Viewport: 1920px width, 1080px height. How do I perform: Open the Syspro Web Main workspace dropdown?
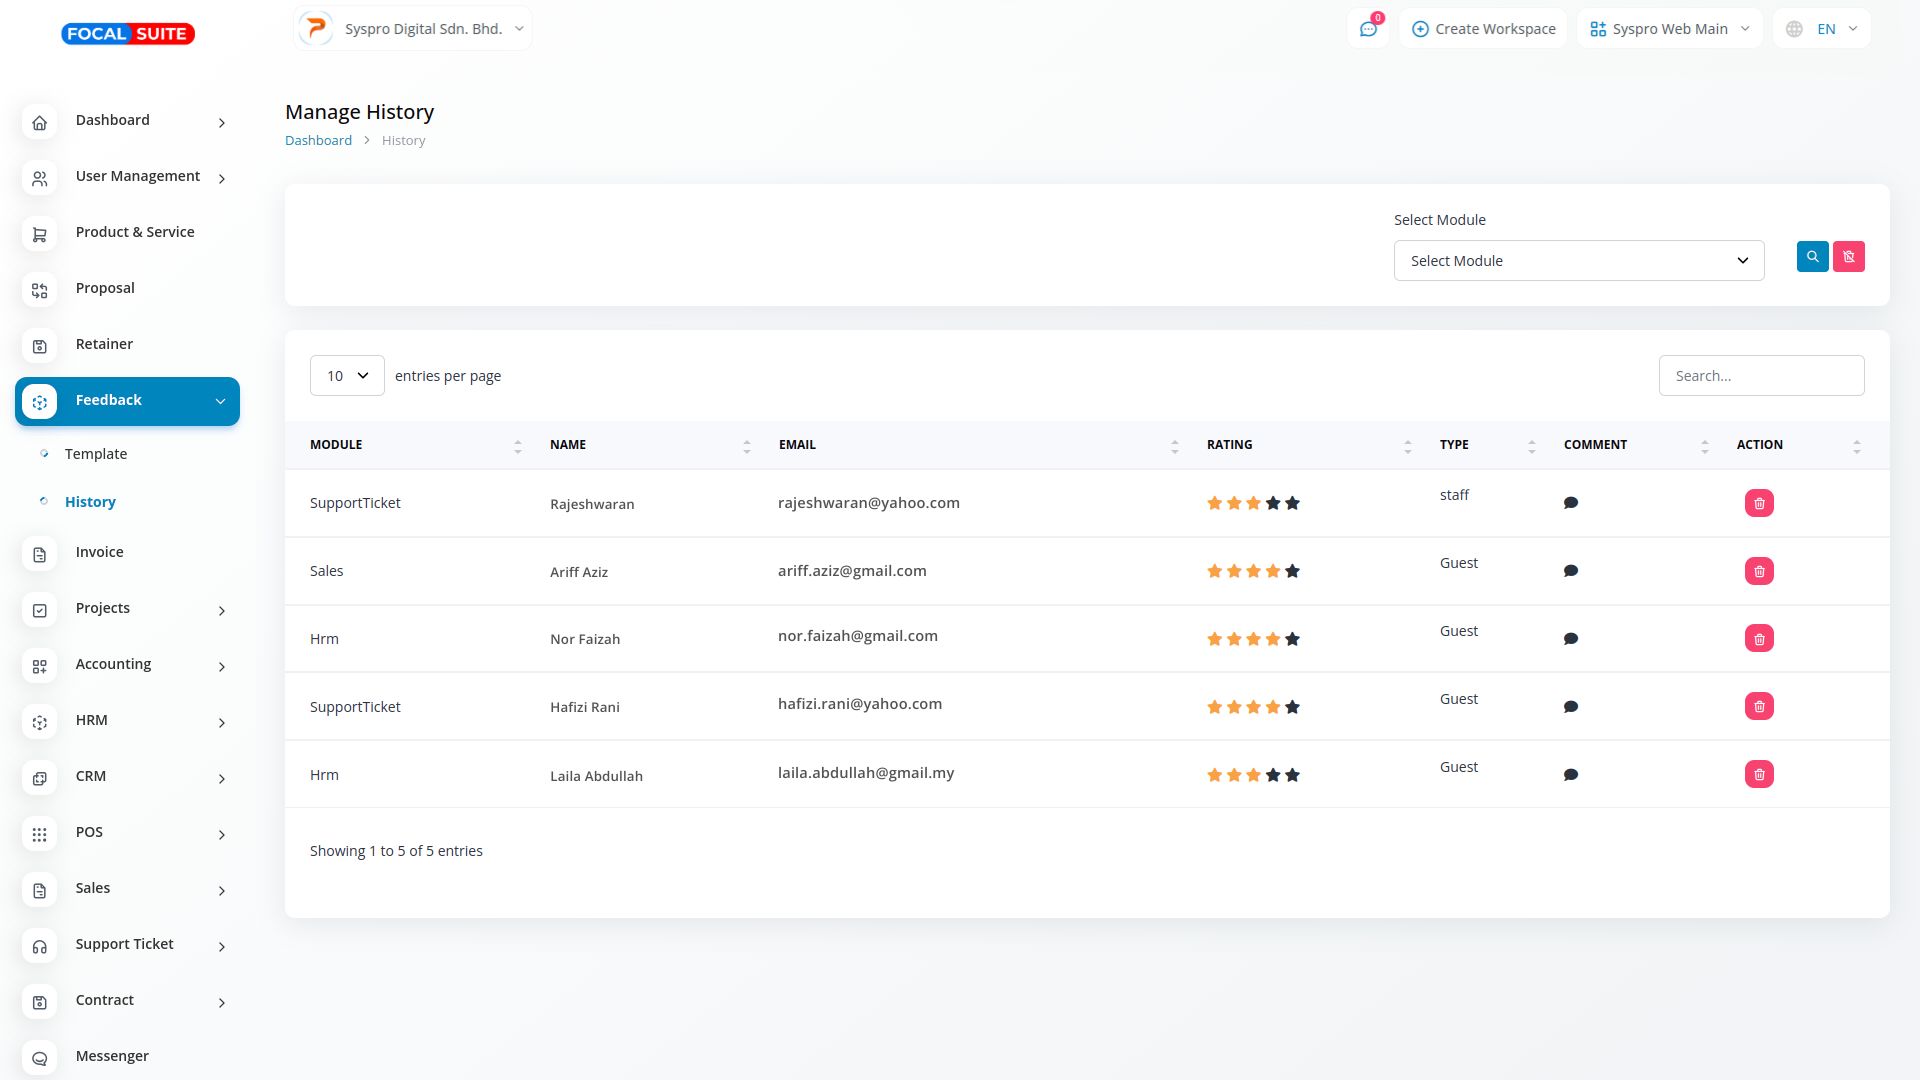click(1669, 29)
